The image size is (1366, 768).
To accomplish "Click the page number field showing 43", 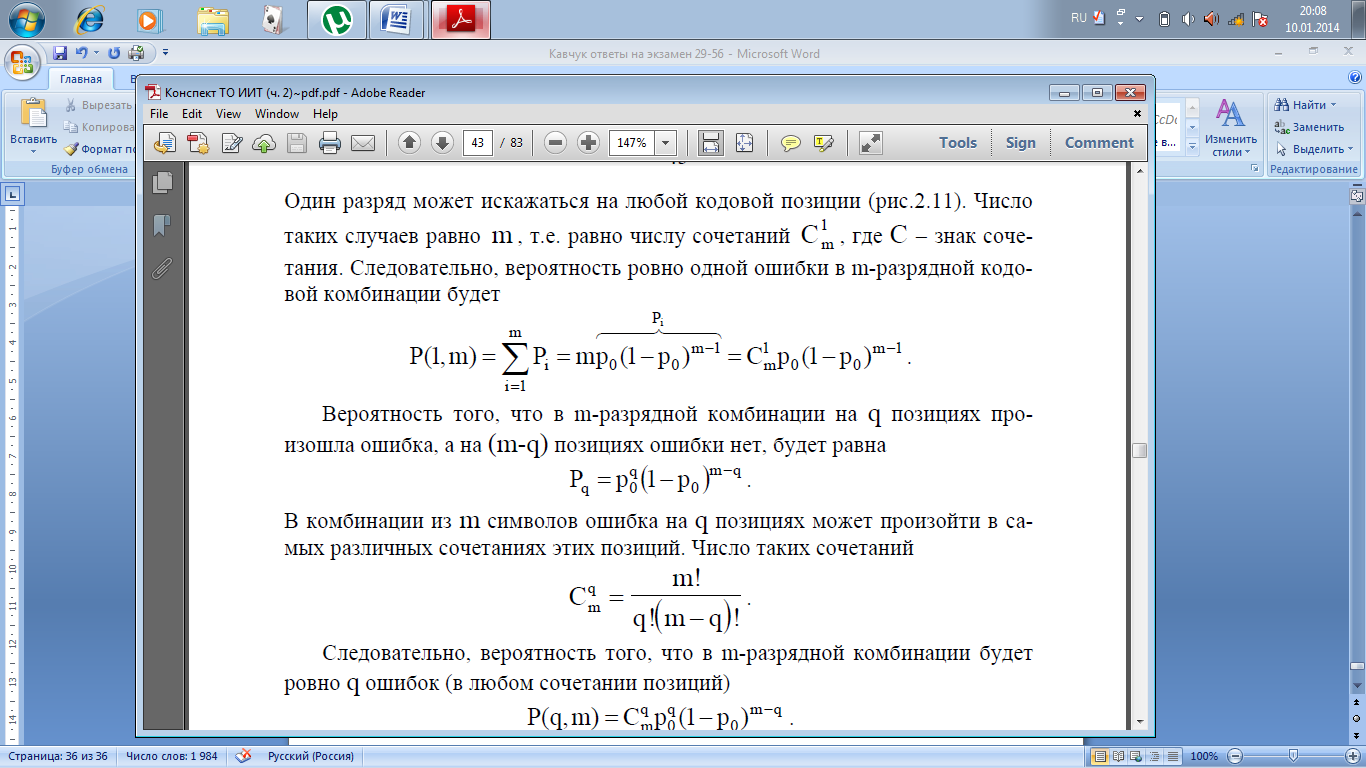I will tap(478, 143).
